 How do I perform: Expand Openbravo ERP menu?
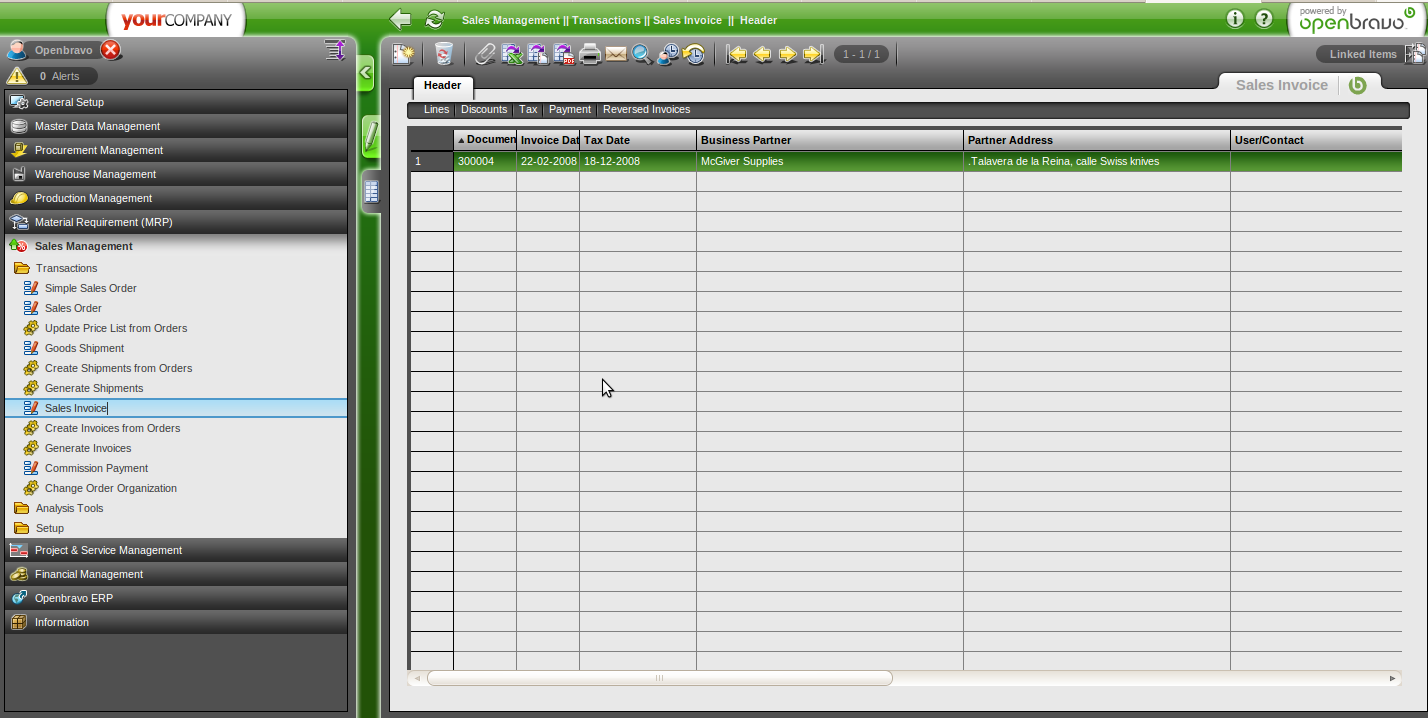[x=176, y=598]
